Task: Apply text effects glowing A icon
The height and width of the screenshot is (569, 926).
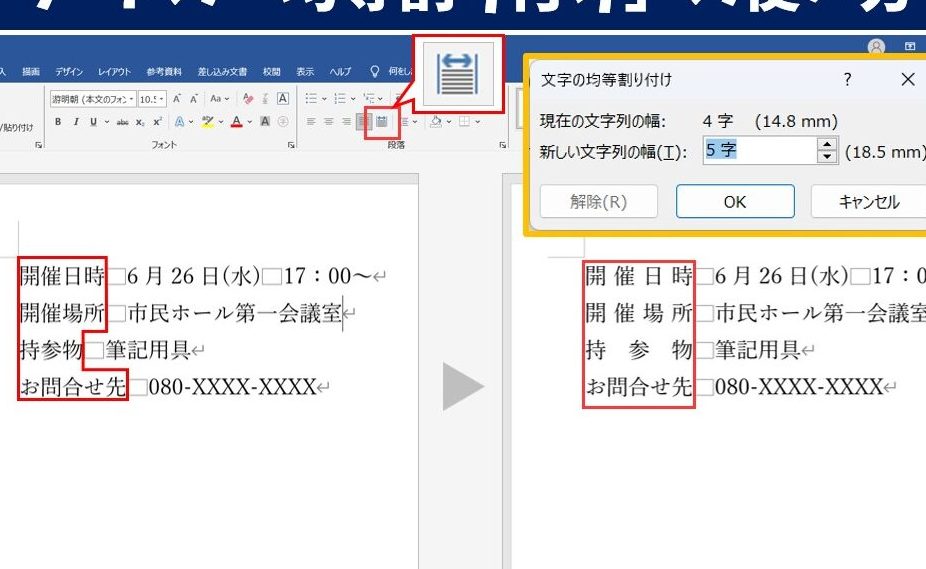Action: pos(179,122)
